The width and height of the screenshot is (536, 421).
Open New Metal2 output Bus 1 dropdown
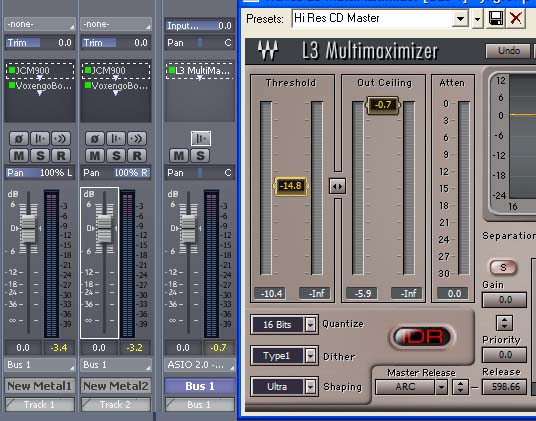click(116, 365)
